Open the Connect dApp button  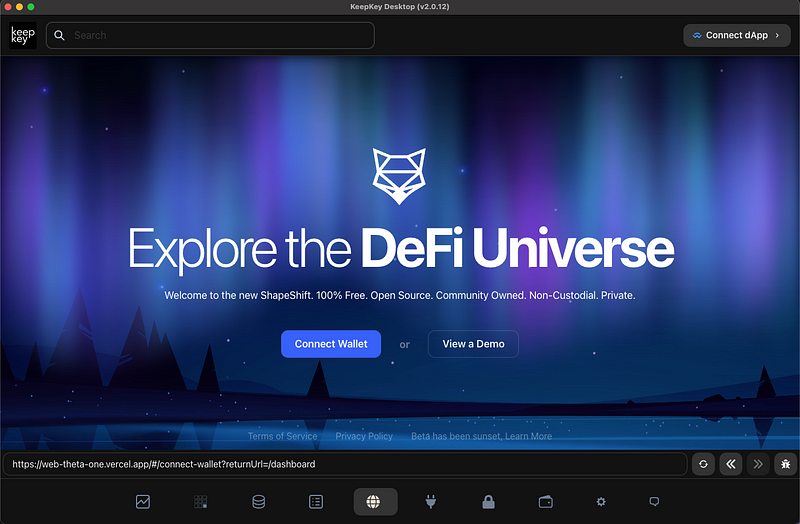coord(736,35)
